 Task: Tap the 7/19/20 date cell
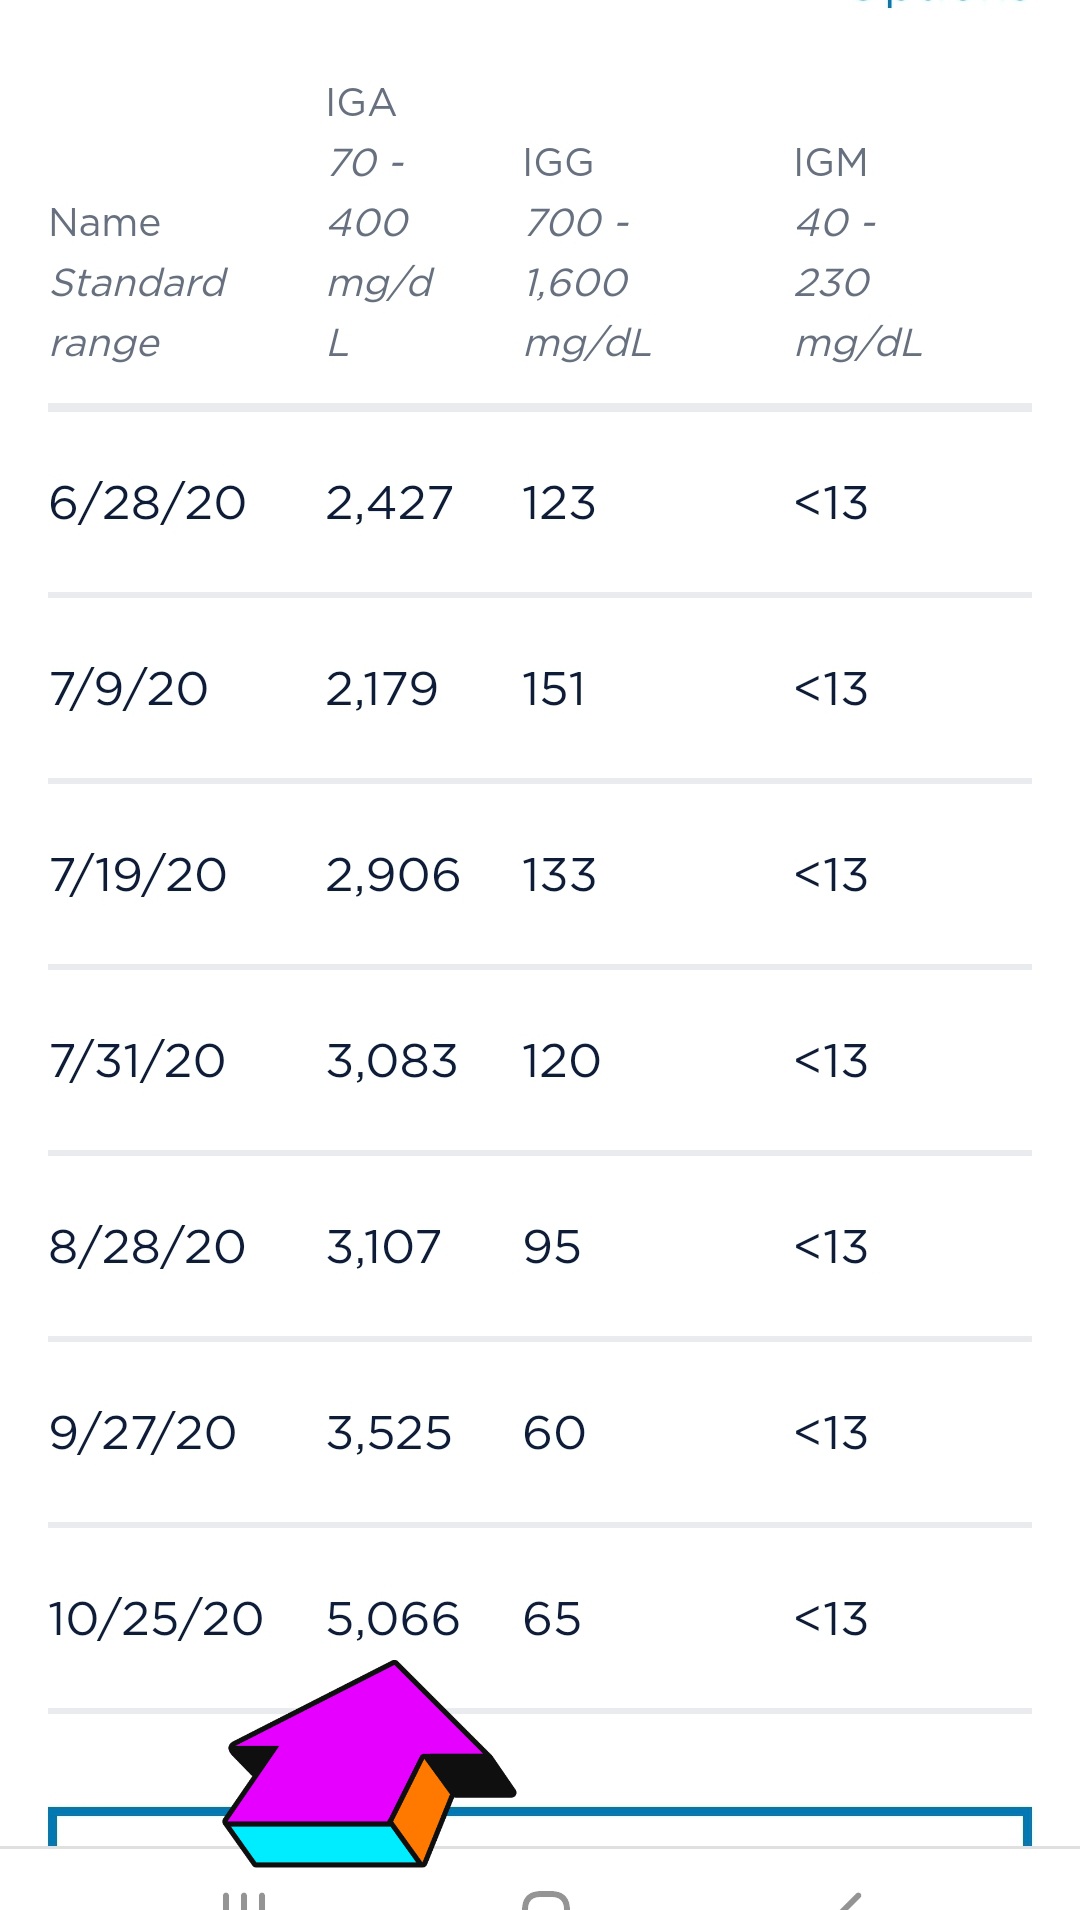click(138, 875)
